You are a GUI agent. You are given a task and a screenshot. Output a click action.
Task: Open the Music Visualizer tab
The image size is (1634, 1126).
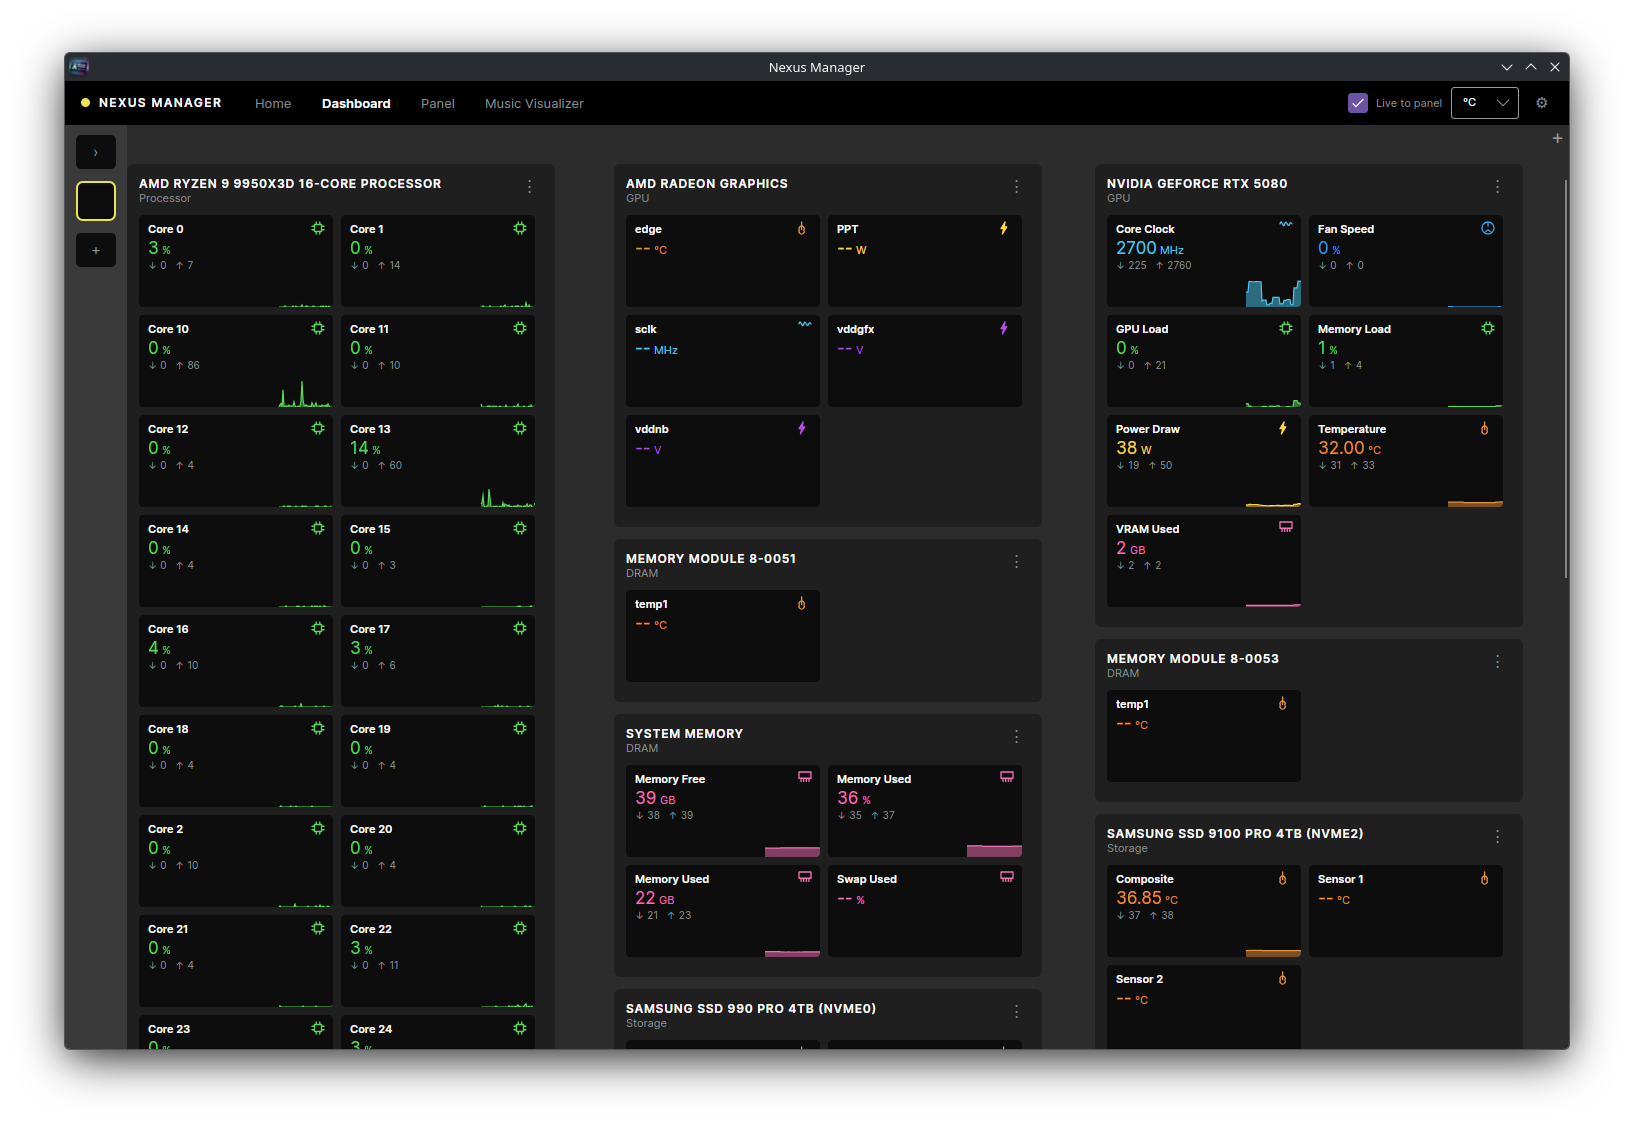(534, 103)
